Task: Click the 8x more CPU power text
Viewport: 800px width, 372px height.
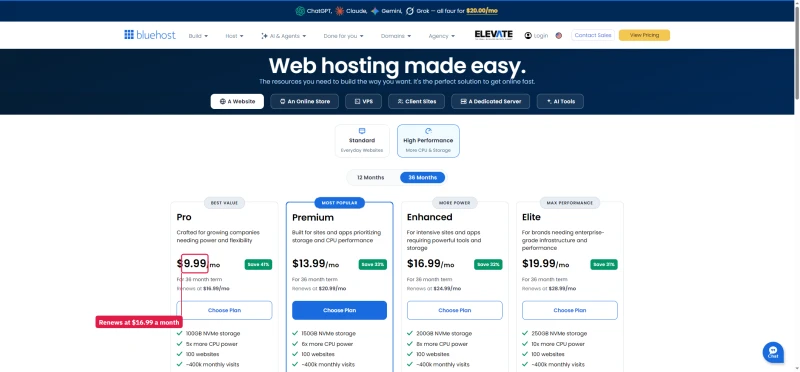Action: click(x=442, y=344)
